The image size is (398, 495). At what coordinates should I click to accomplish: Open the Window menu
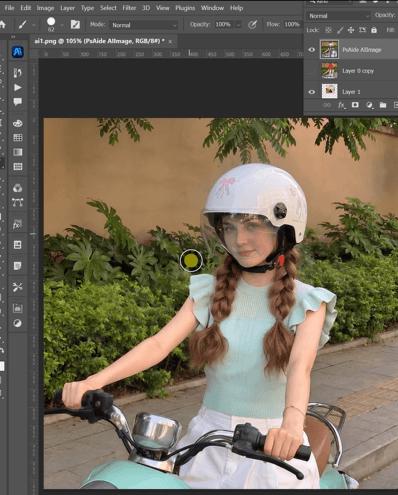point(212,8)
